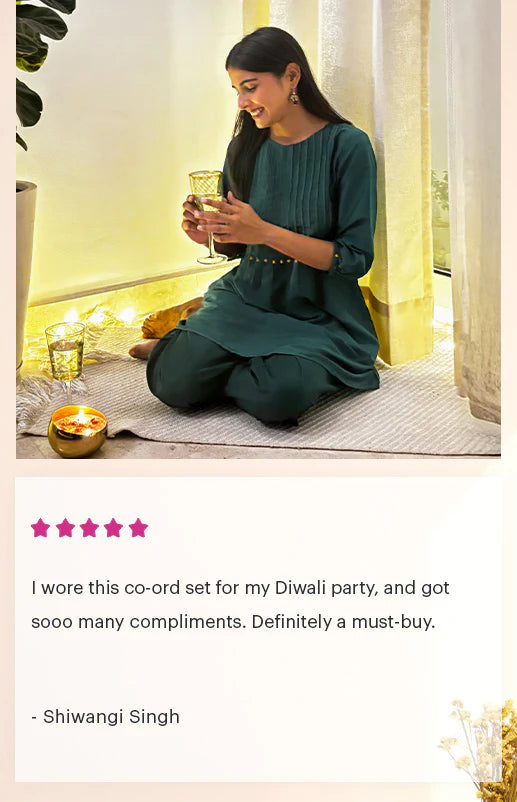
Task: Click the fourth pink rating star
Action: tap(114, 528)
